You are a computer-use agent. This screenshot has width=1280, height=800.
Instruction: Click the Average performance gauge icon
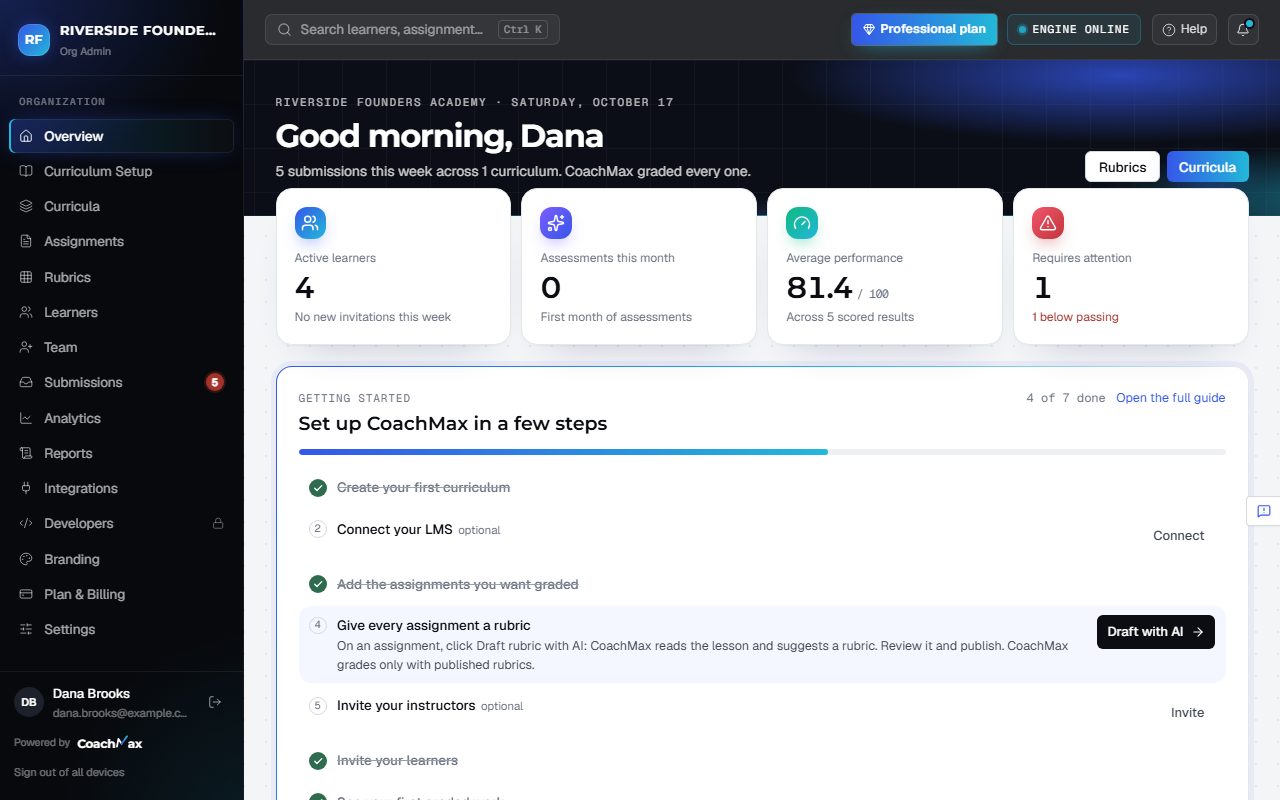tap(802, 223)
